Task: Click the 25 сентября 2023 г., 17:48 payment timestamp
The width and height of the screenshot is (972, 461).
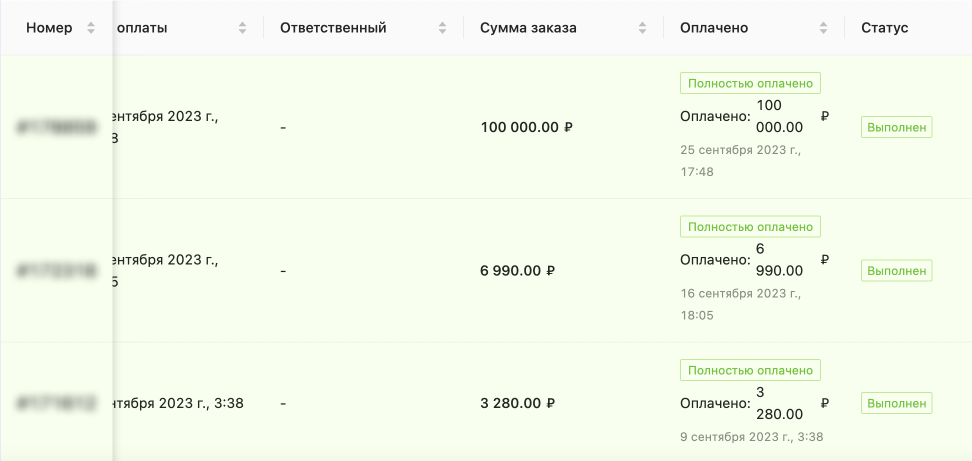Action: pyautogui.click(x=740, y=160)
